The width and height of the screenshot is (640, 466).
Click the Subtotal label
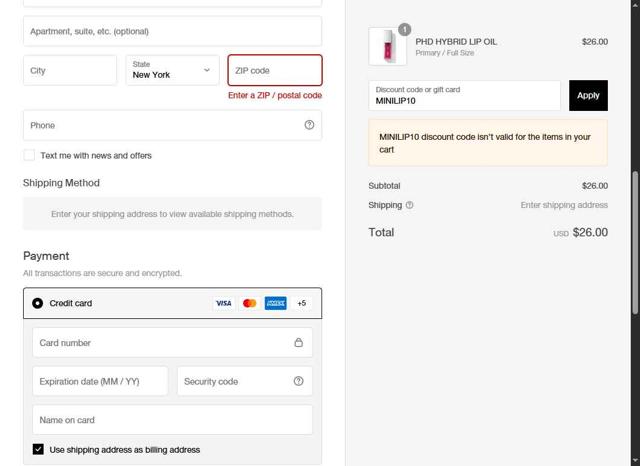384,186
